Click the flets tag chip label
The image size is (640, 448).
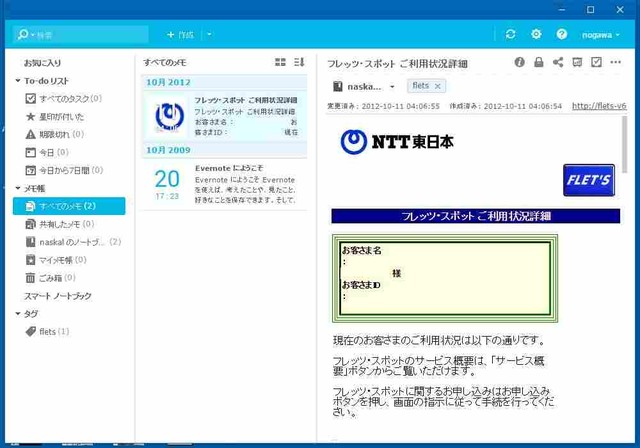[x=420, y=86]
